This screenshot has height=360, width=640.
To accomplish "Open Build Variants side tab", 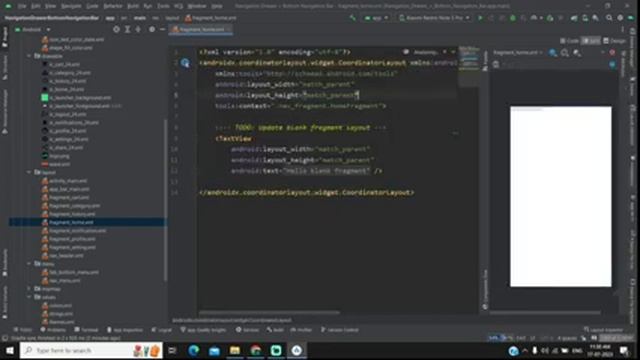I will (x=5, y=303).
